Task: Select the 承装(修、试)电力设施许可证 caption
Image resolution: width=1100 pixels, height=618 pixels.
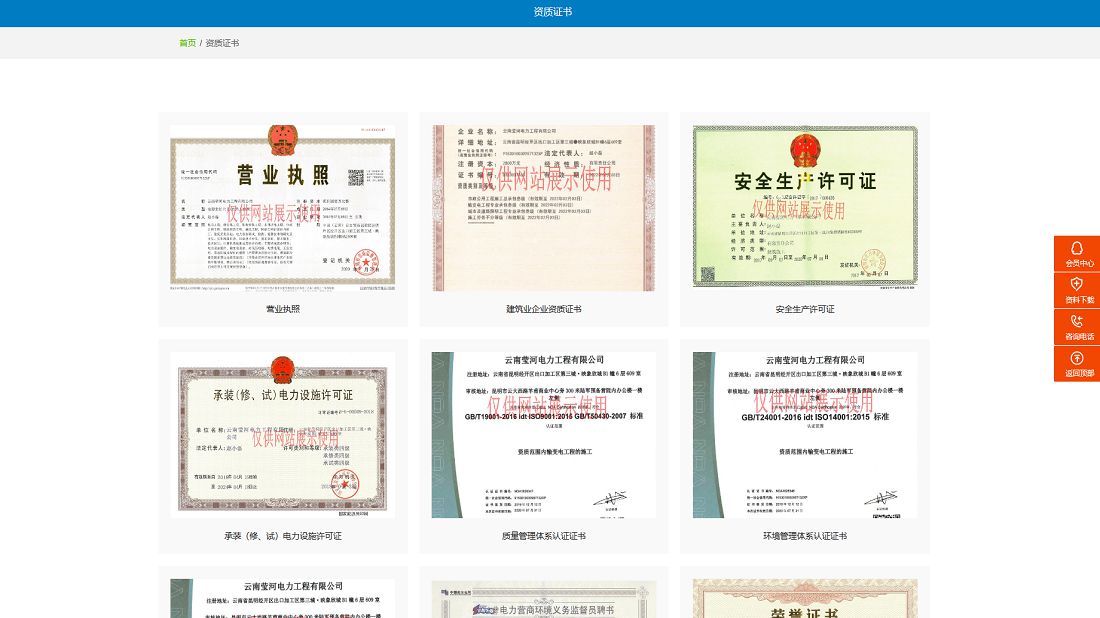Action: (283, 536)
